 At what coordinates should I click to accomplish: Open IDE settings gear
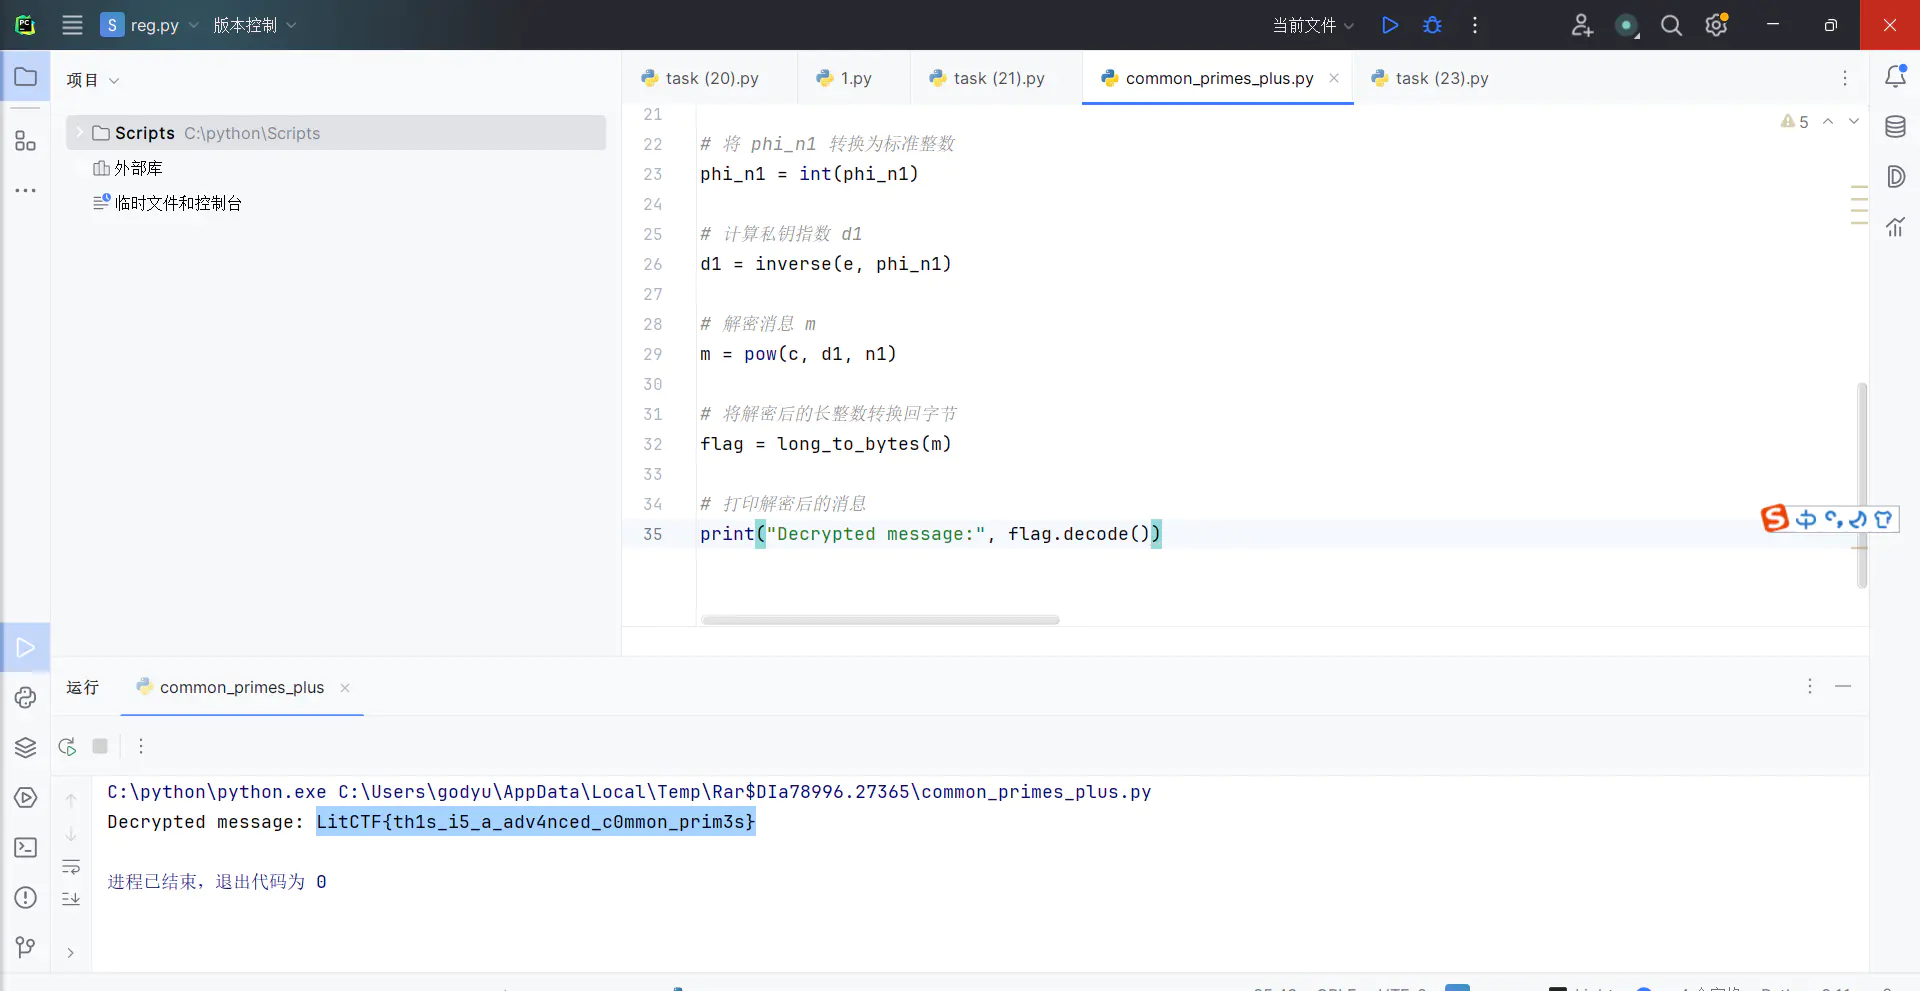1716,25
